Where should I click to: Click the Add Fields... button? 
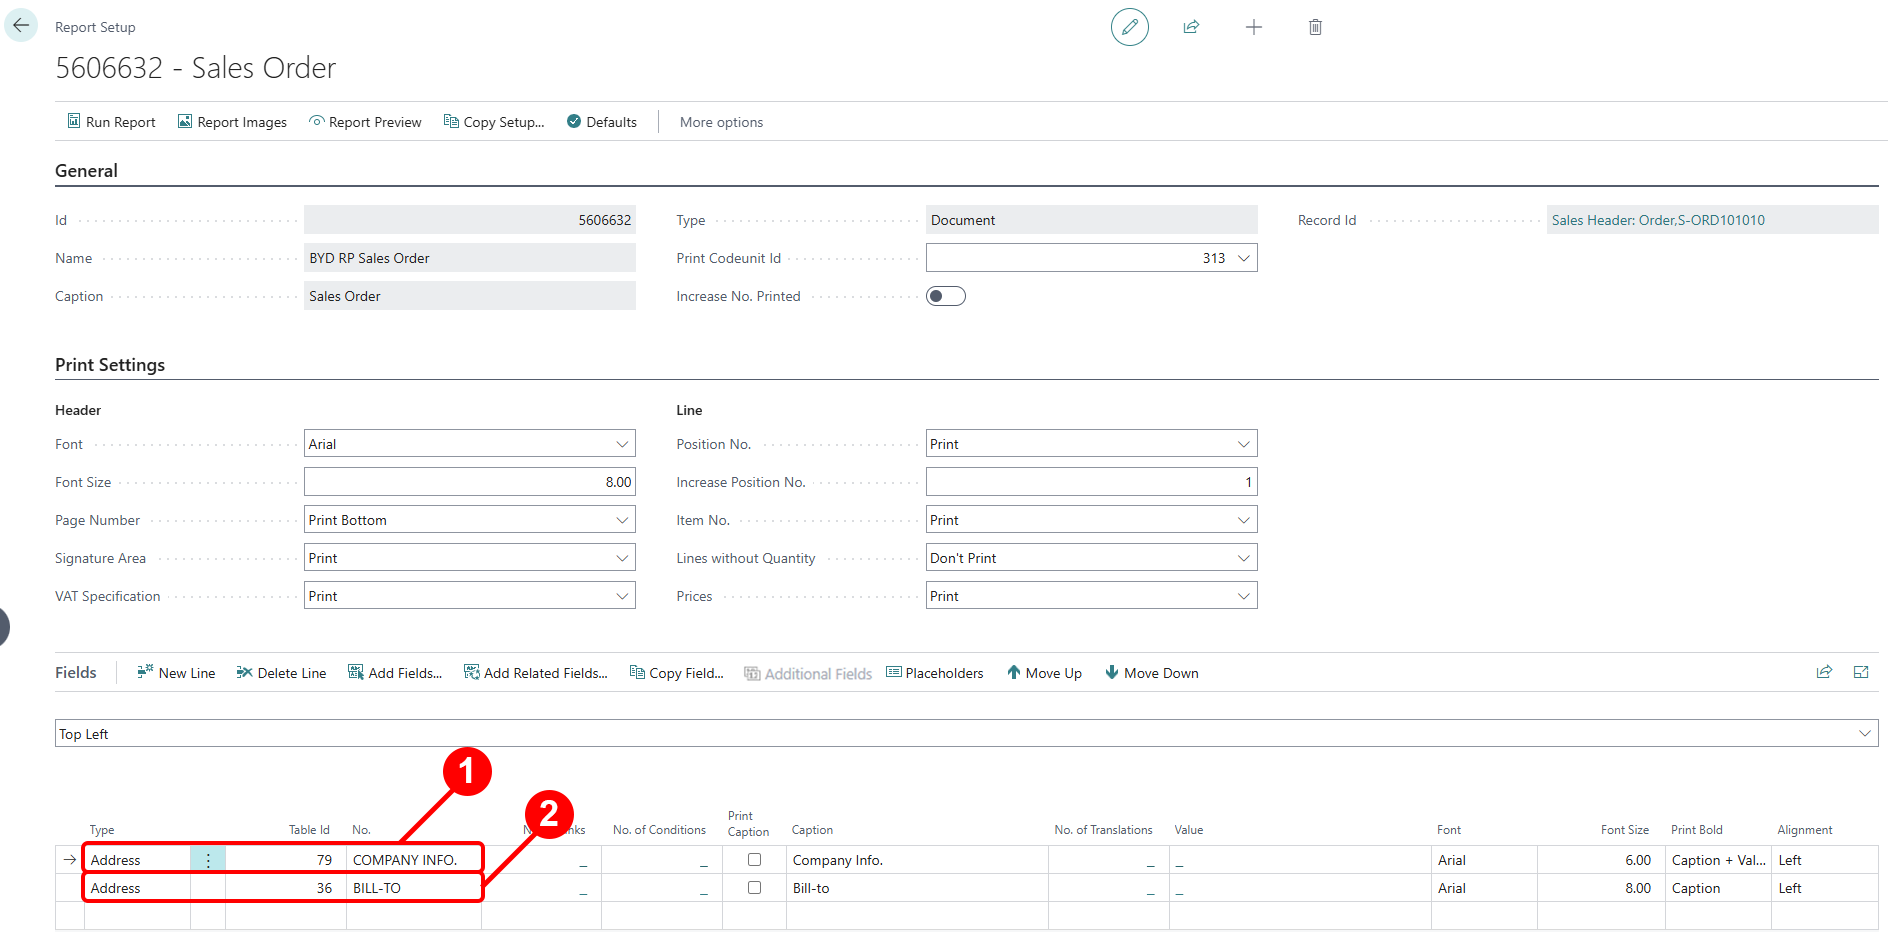point(395,673)
